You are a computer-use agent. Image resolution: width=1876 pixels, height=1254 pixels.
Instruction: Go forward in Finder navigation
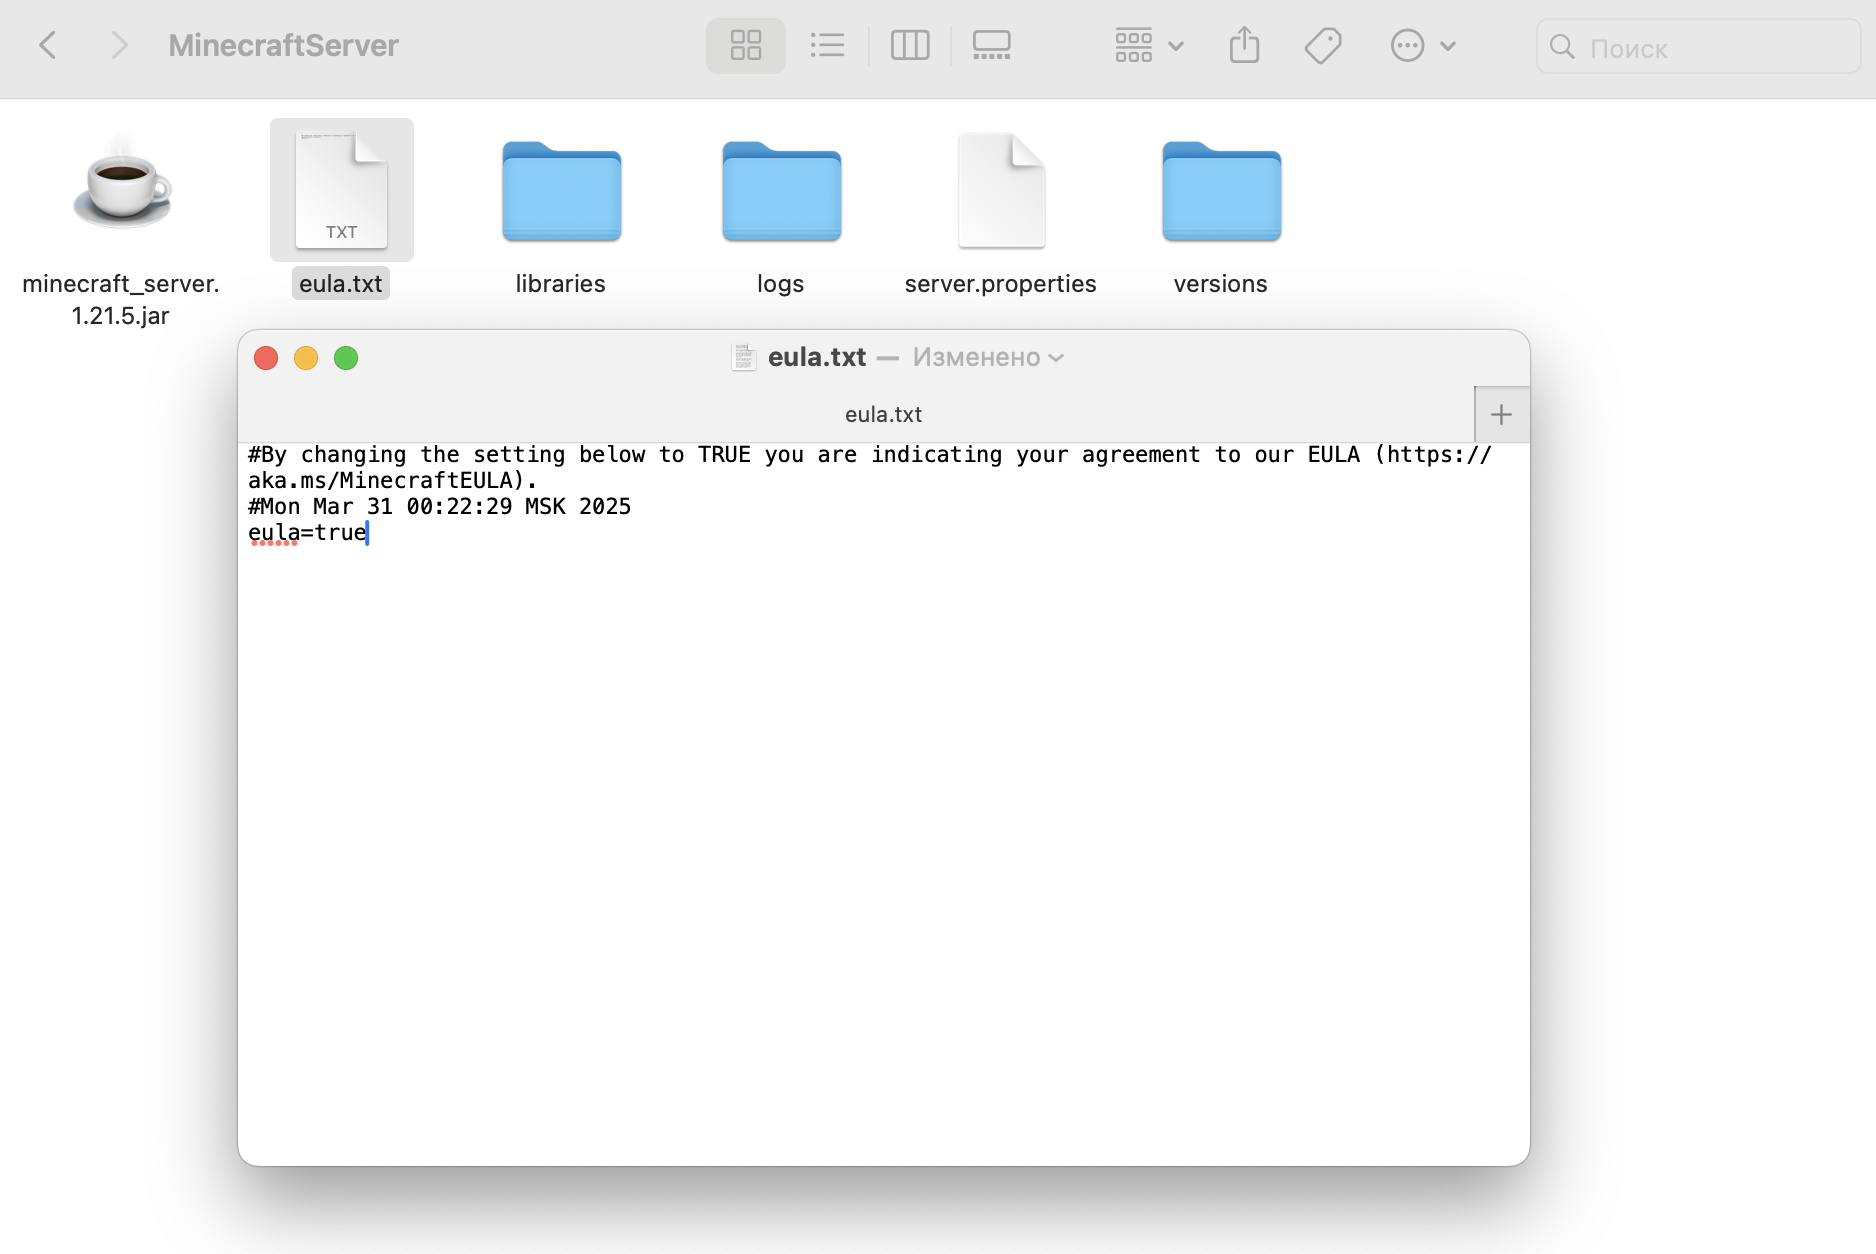119,45
